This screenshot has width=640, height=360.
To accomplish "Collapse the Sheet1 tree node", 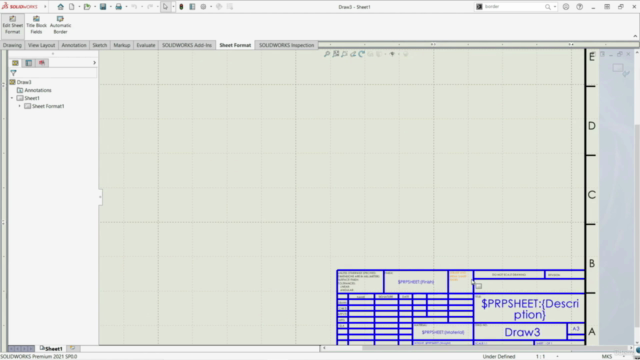I will [x=12, y=98].
